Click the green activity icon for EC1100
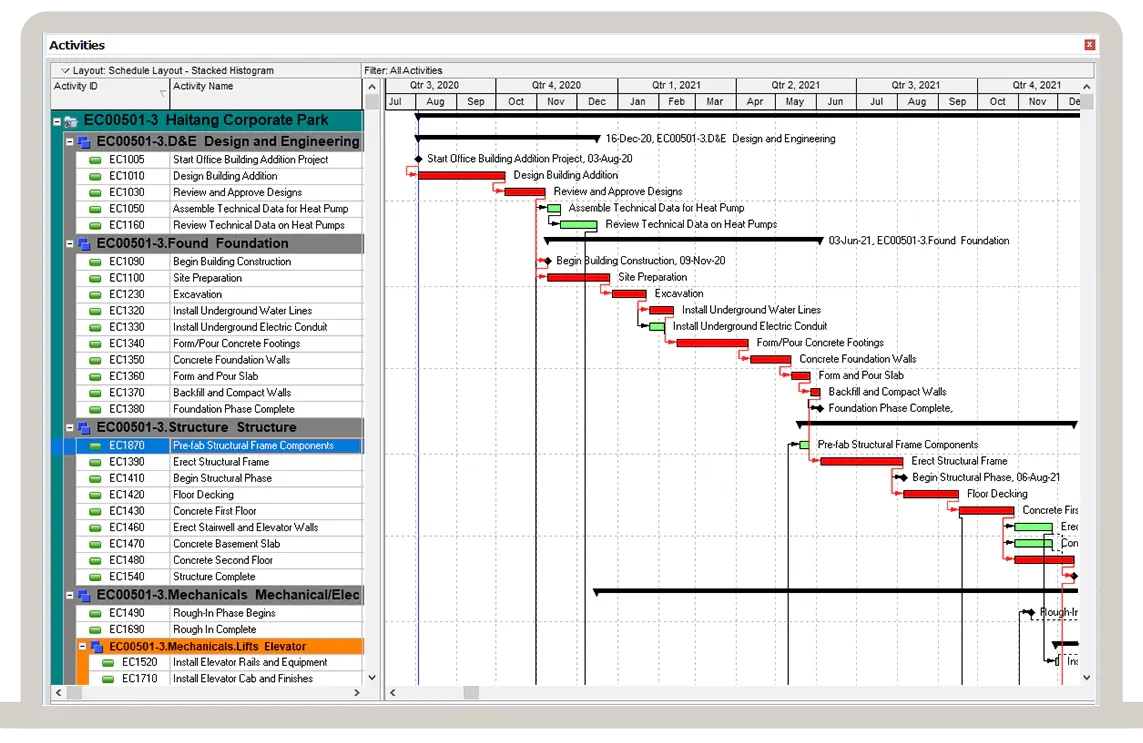Image resolution: width=1143 pixels, height=743 pixels. [x=95, y=278]
